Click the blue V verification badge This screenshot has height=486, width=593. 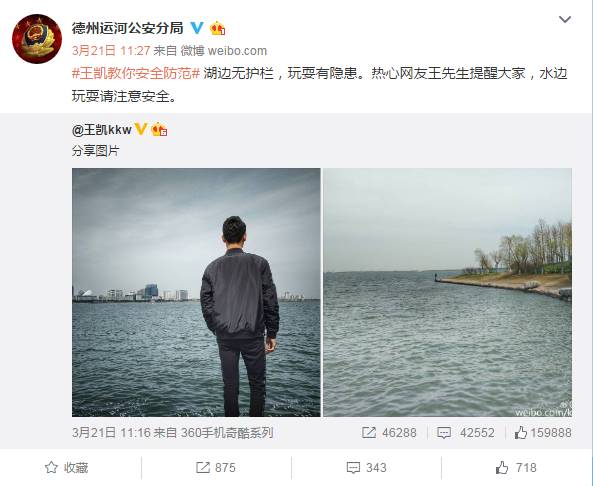pyautogui.click(x=197, y=28)
